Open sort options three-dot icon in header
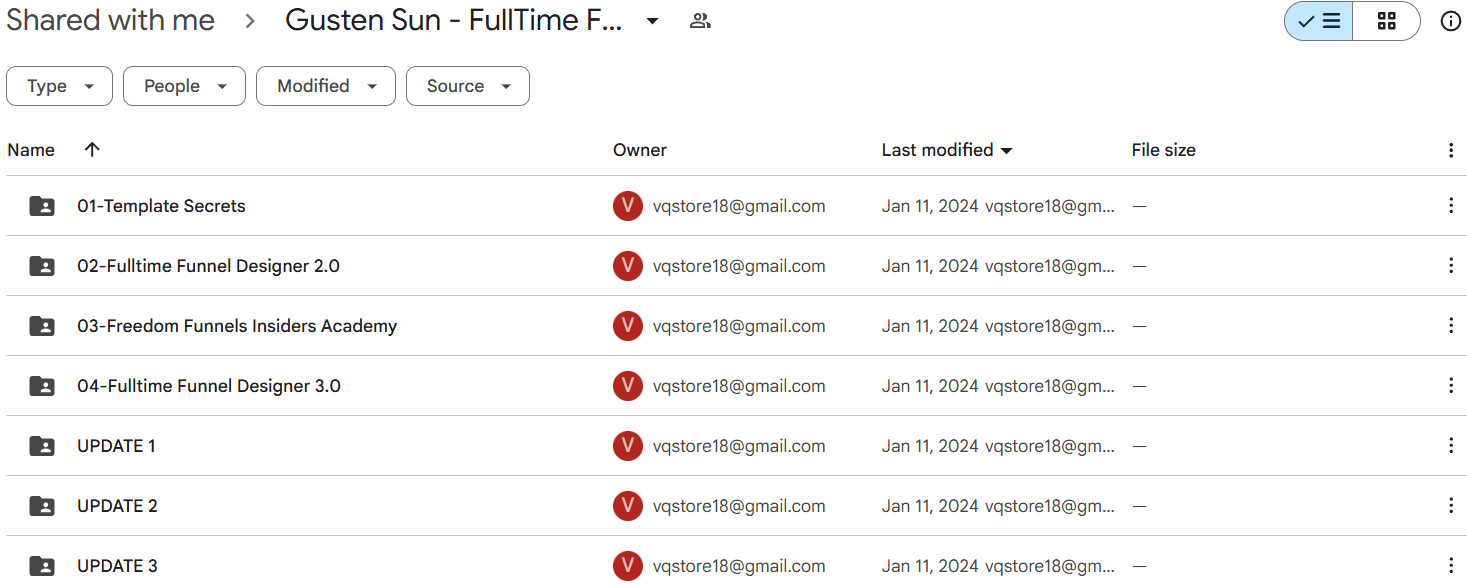 pyautogui.click(x=1450, y=150)
